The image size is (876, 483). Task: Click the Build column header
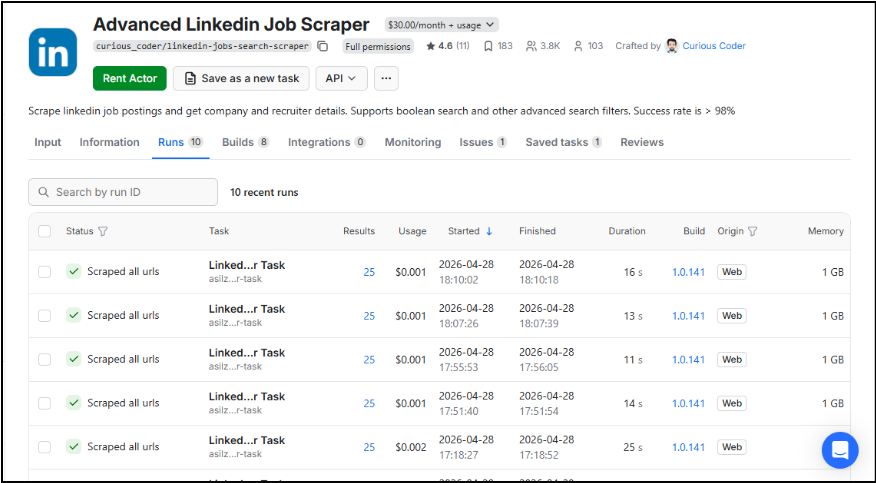[694, 231]
